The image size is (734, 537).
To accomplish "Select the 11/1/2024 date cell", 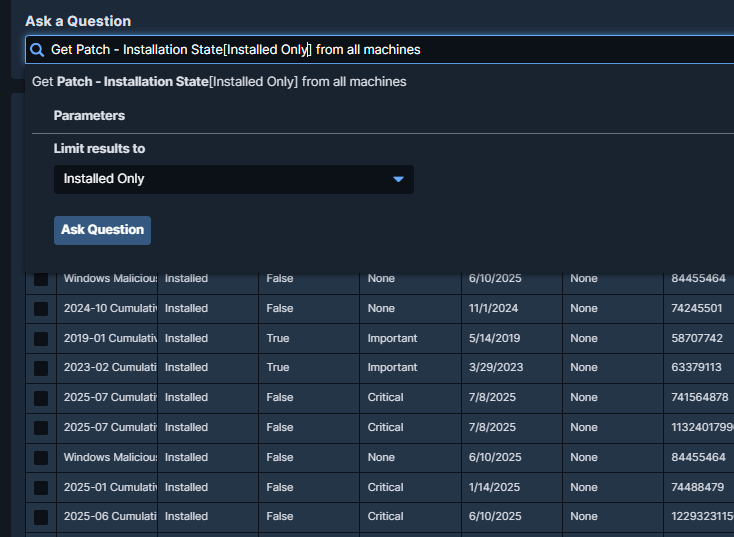I will (x=490, y=308).
